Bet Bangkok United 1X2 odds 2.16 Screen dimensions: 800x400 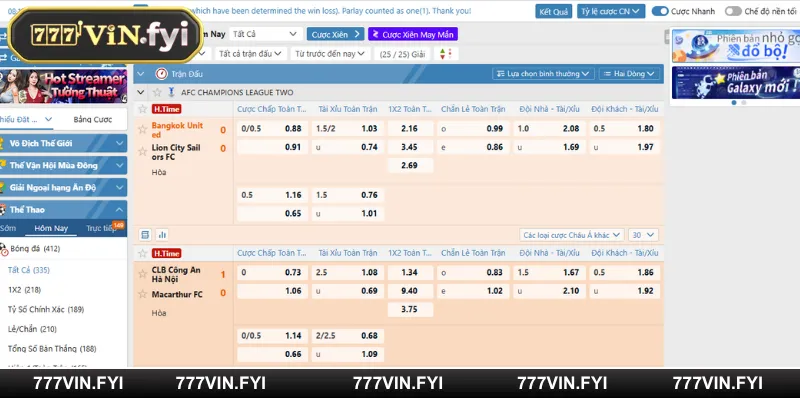(410, 129)
